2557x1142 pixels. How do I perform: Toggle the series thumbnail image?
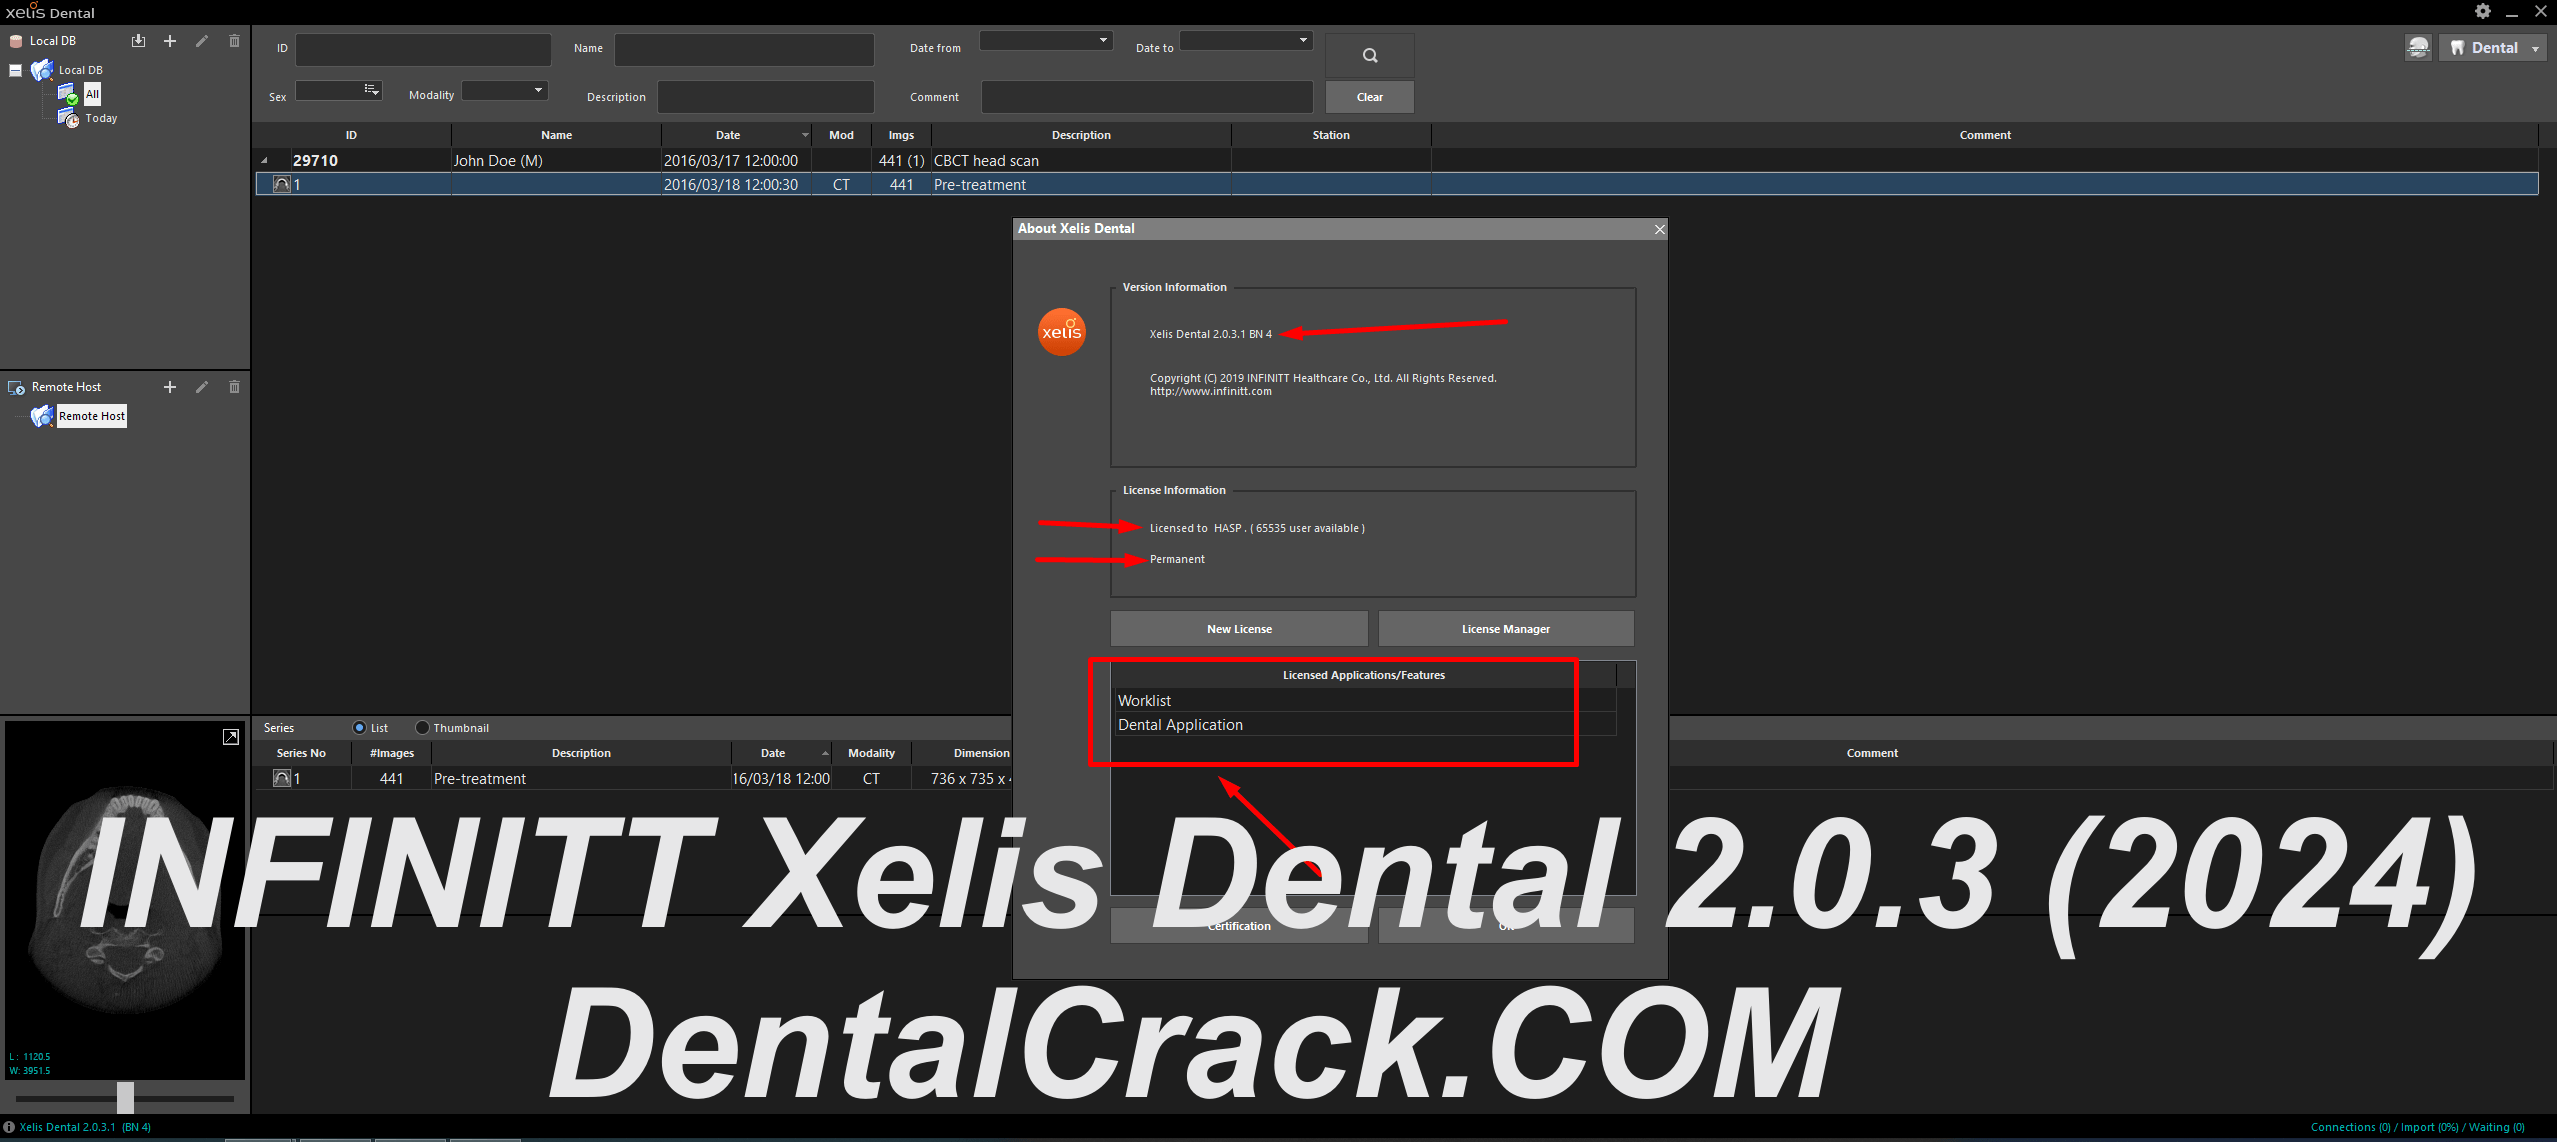427,728
